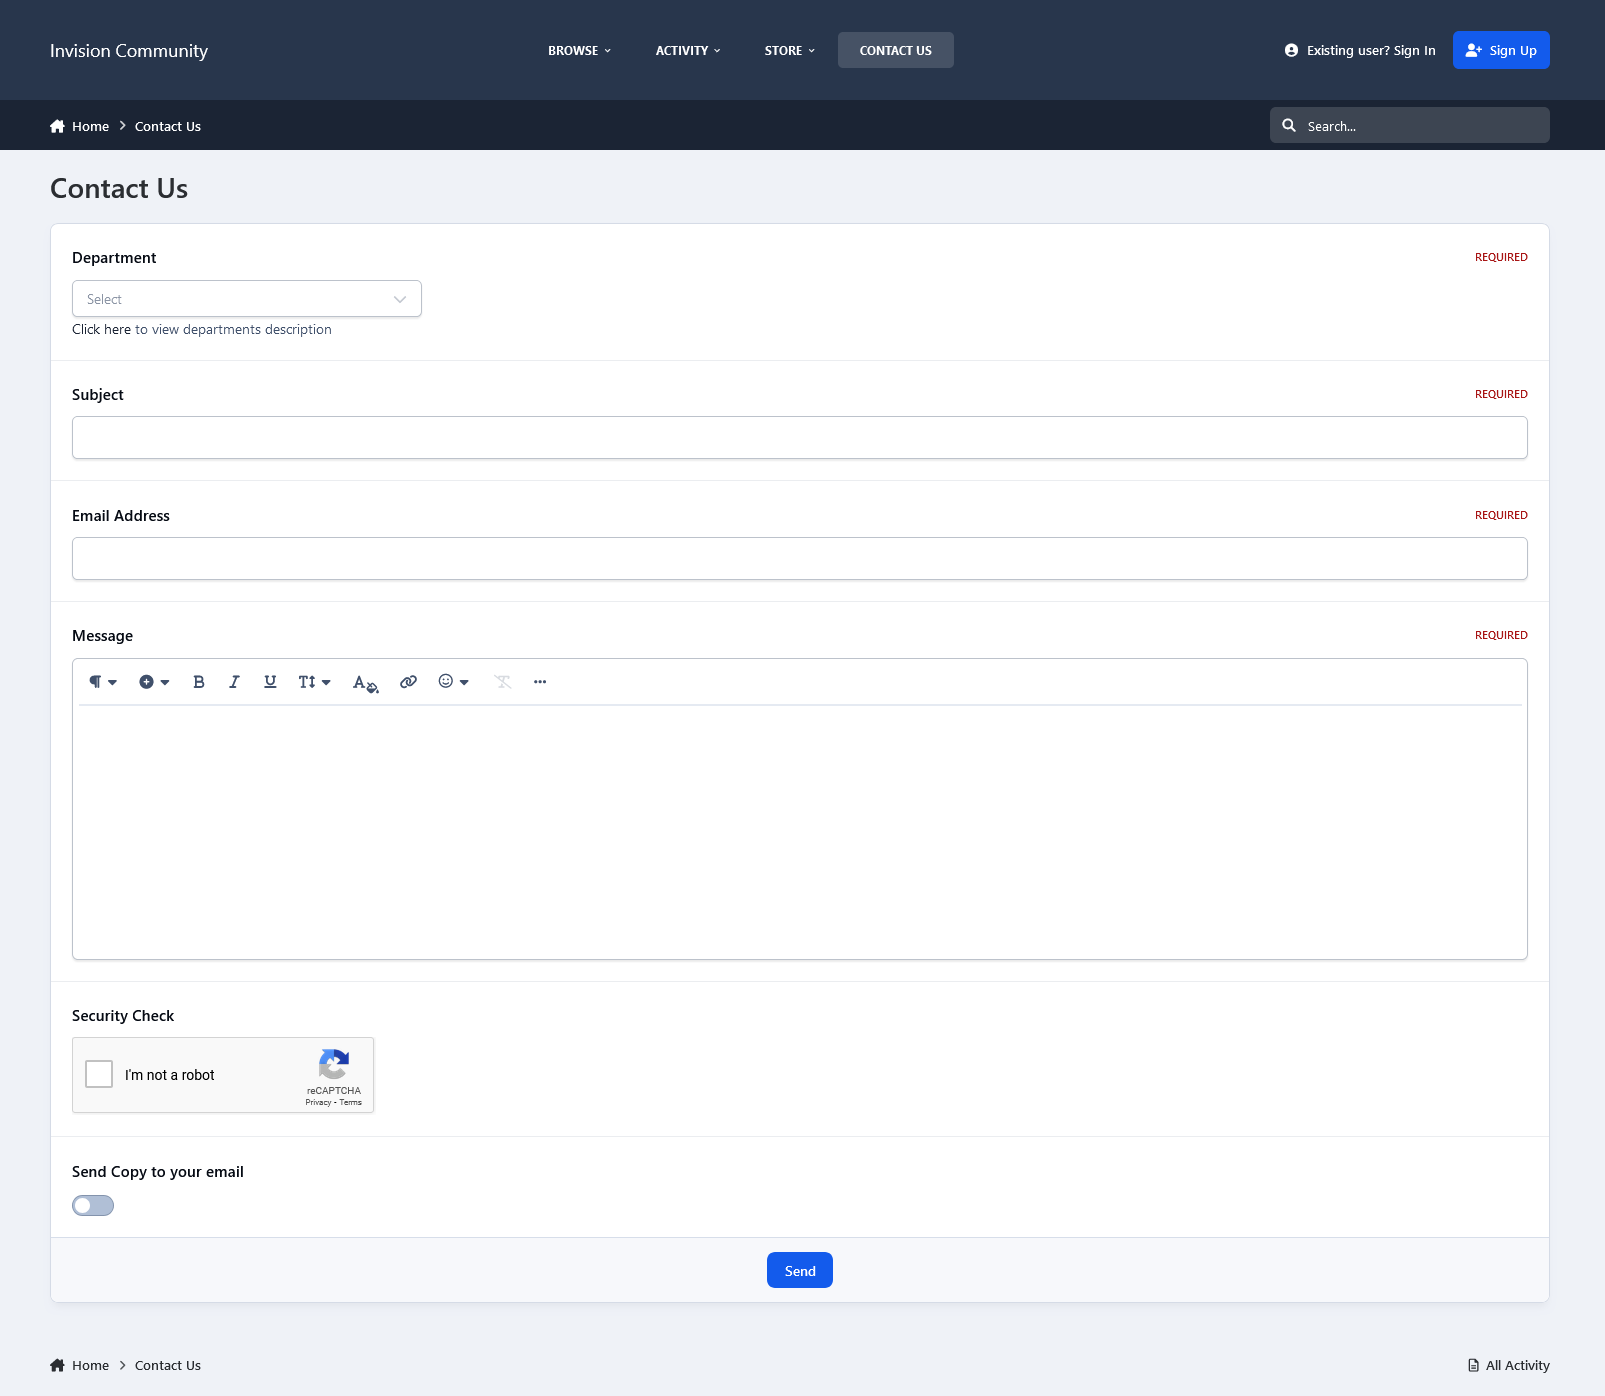1605x1396 pixels.
Task: Check the I'm not a robot box
Action: pos(99,1074)
